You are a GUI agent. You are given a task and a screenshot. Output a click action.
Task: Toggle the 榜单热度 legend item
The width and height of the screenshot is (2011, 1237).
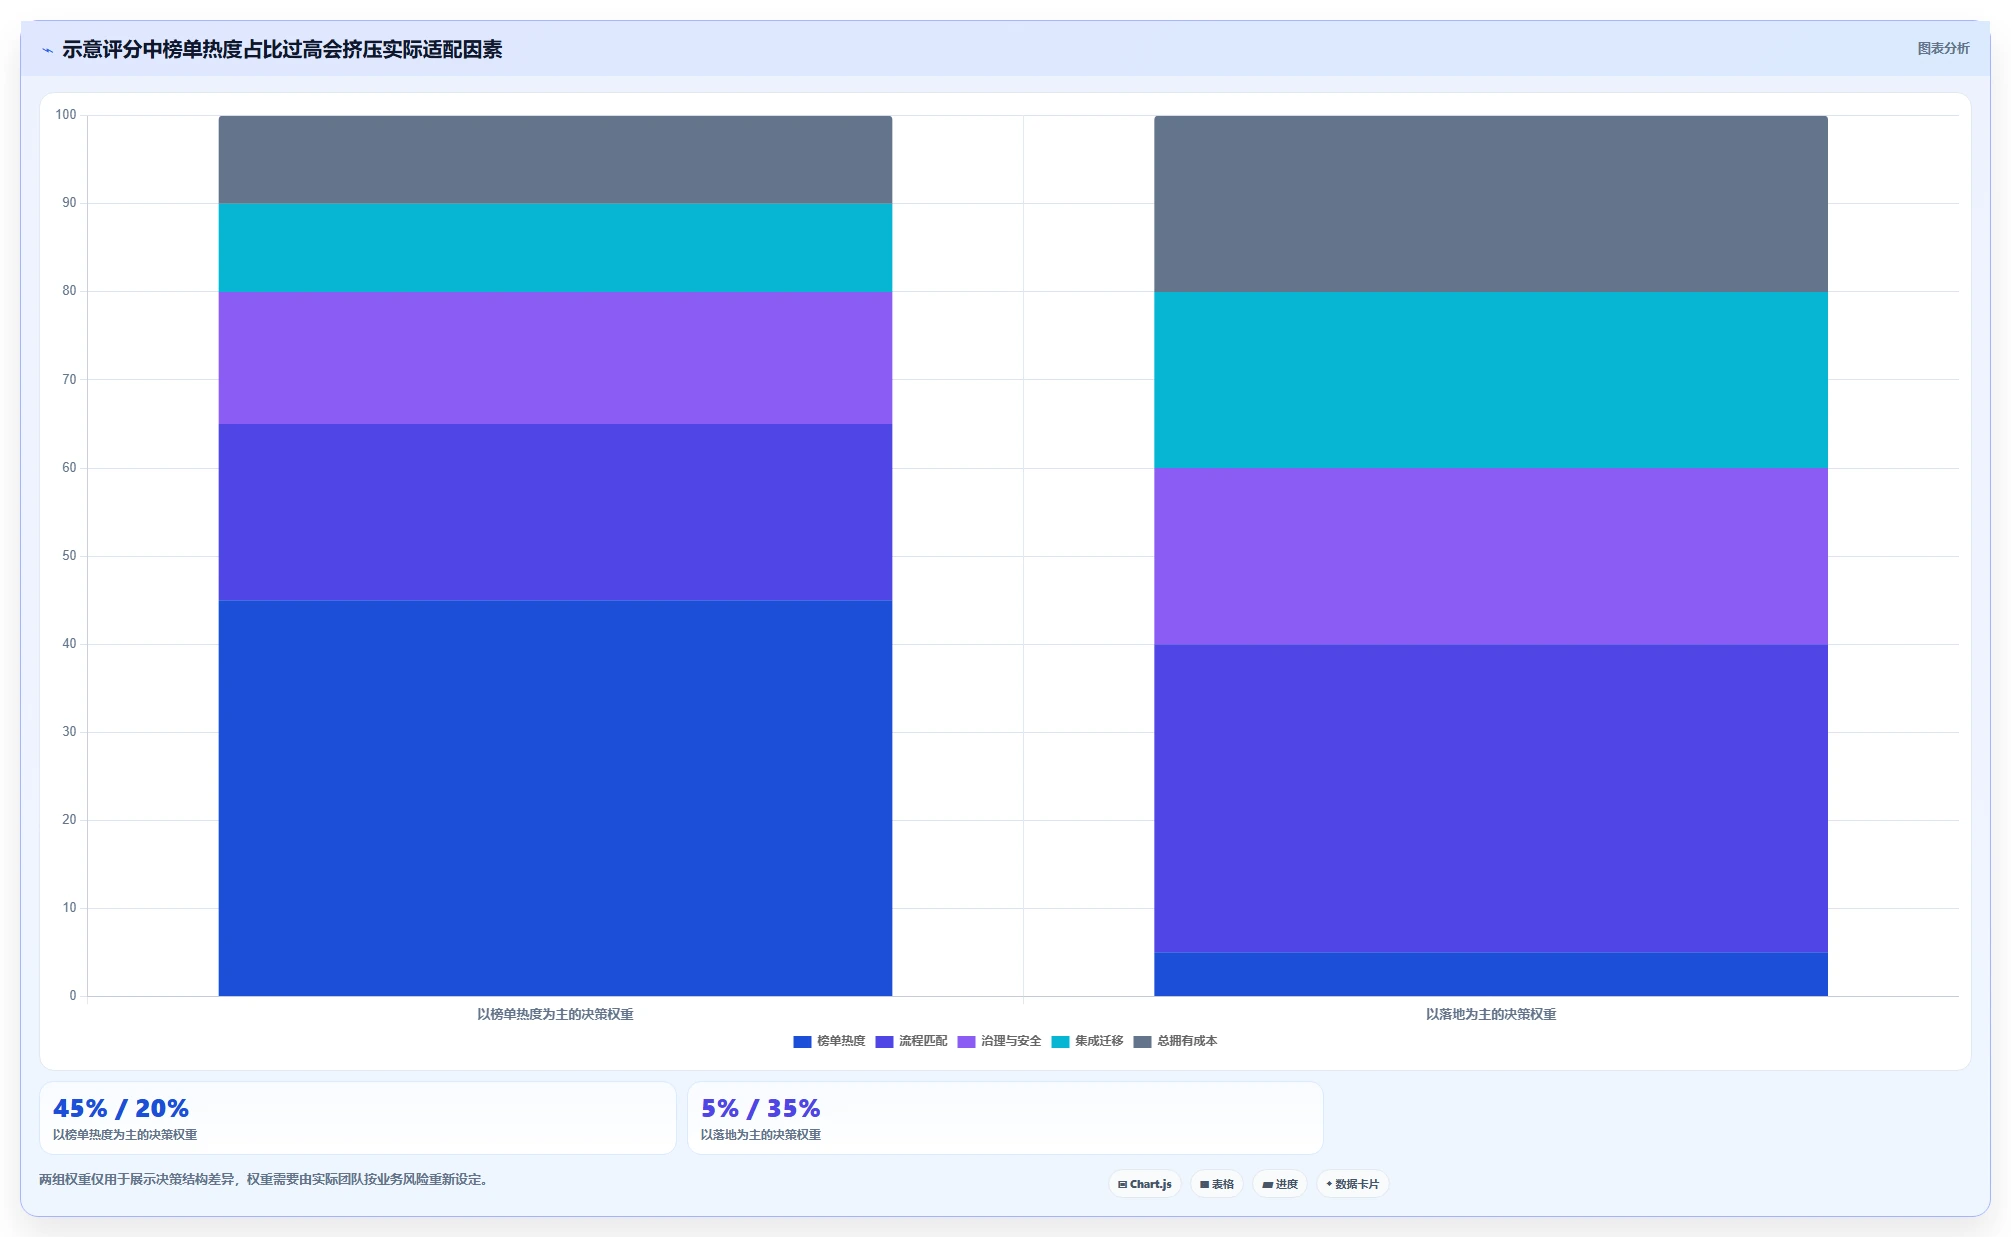[829, 1041]
